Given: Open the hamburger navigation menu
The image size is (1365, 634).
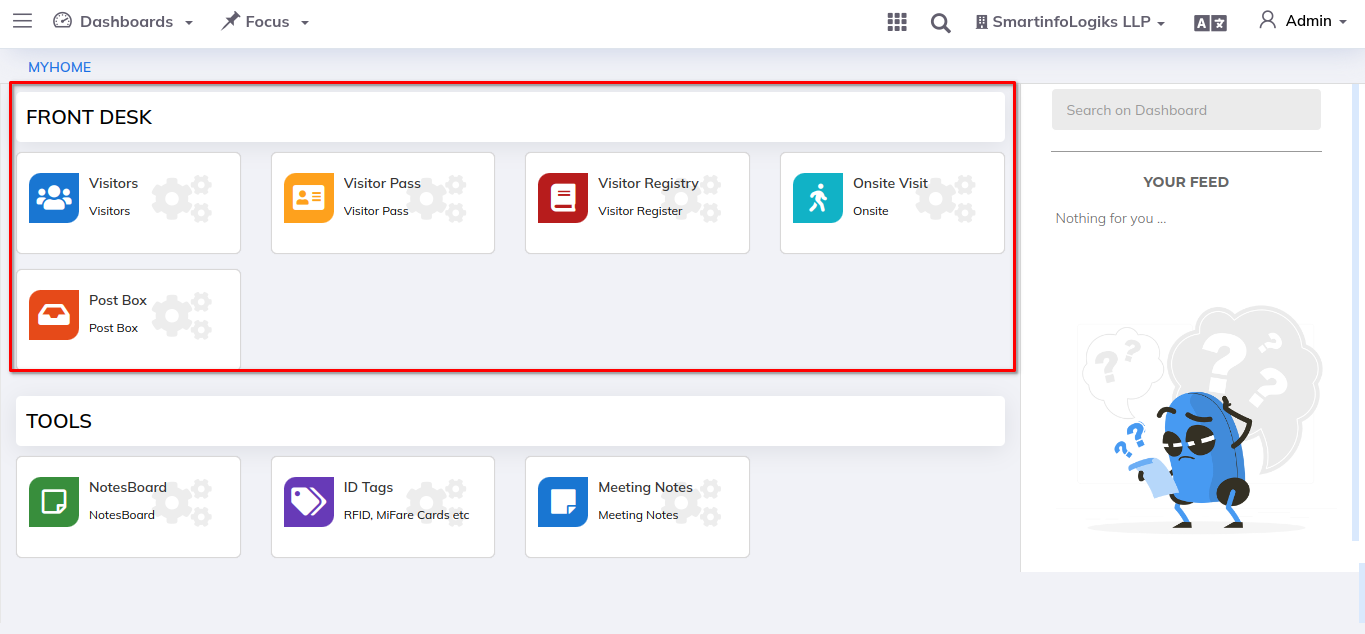Looking at the screenshot, I should click(22, 20).
